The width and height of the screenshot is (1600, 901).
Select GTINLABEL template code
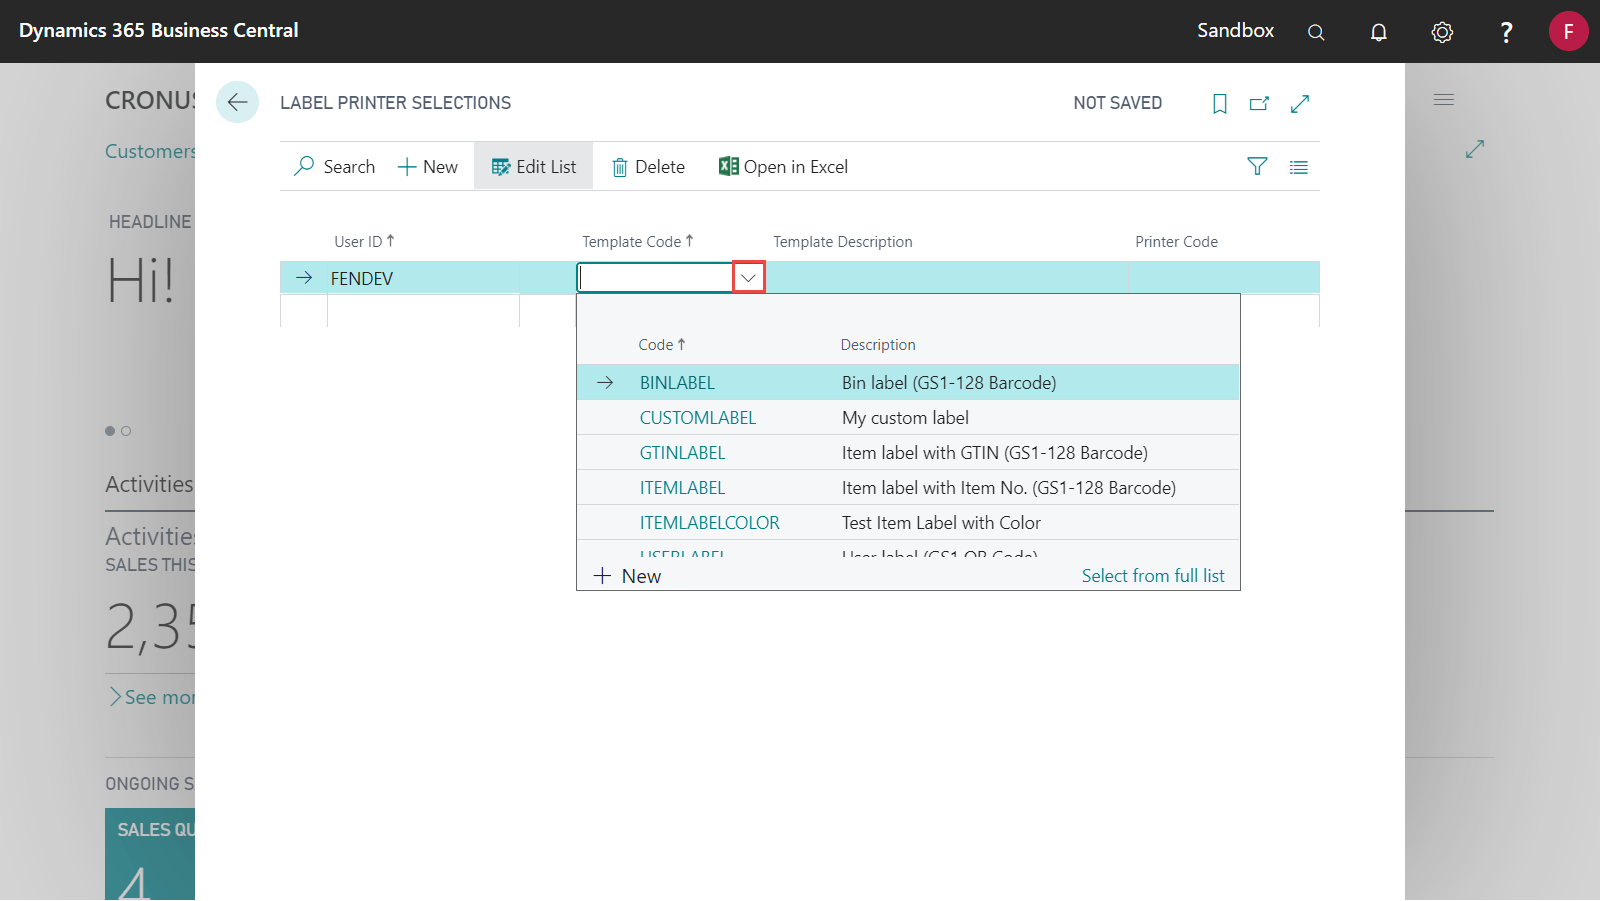click(x=682, y=453)
